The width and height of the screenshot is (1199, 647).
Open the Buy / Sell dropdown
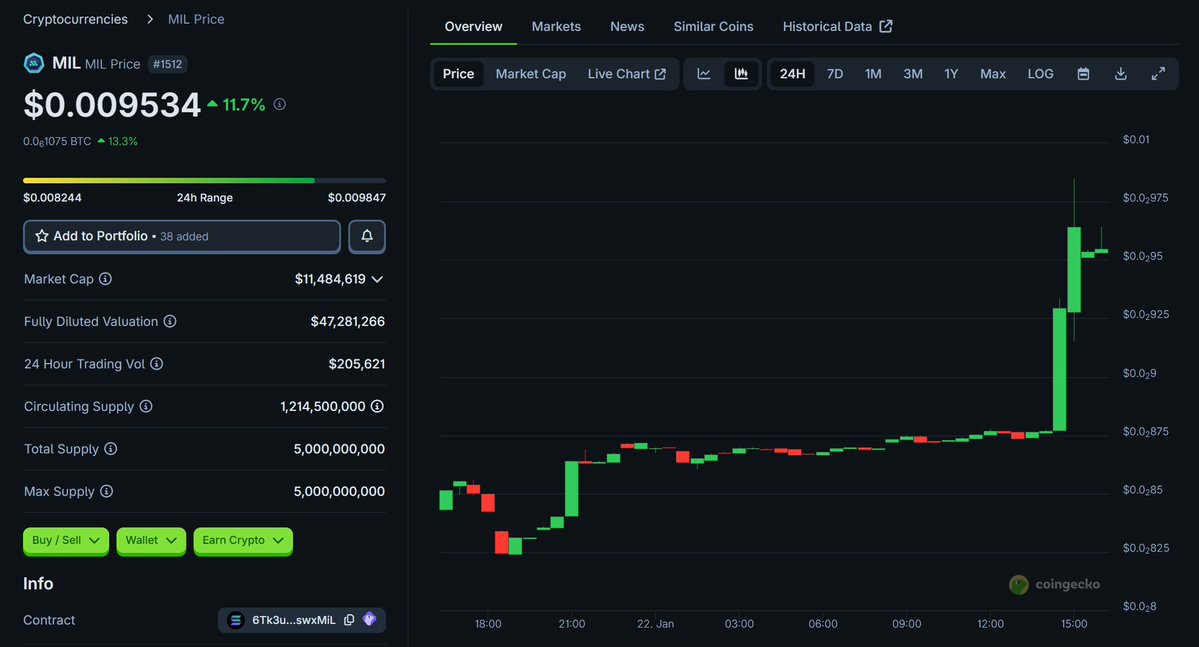[x=66, y=540]
